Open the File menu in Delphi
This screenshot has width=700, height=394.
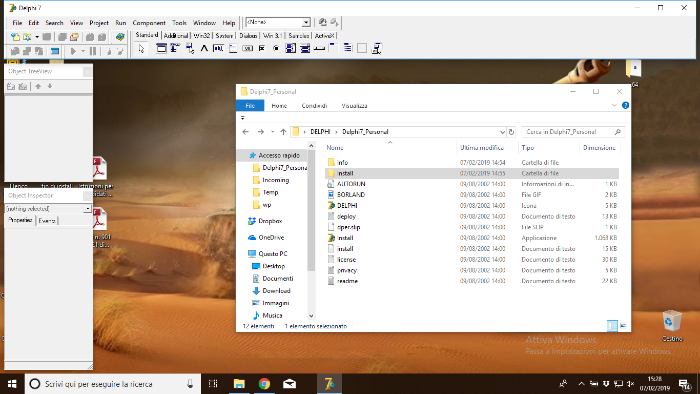click(17, 23)
